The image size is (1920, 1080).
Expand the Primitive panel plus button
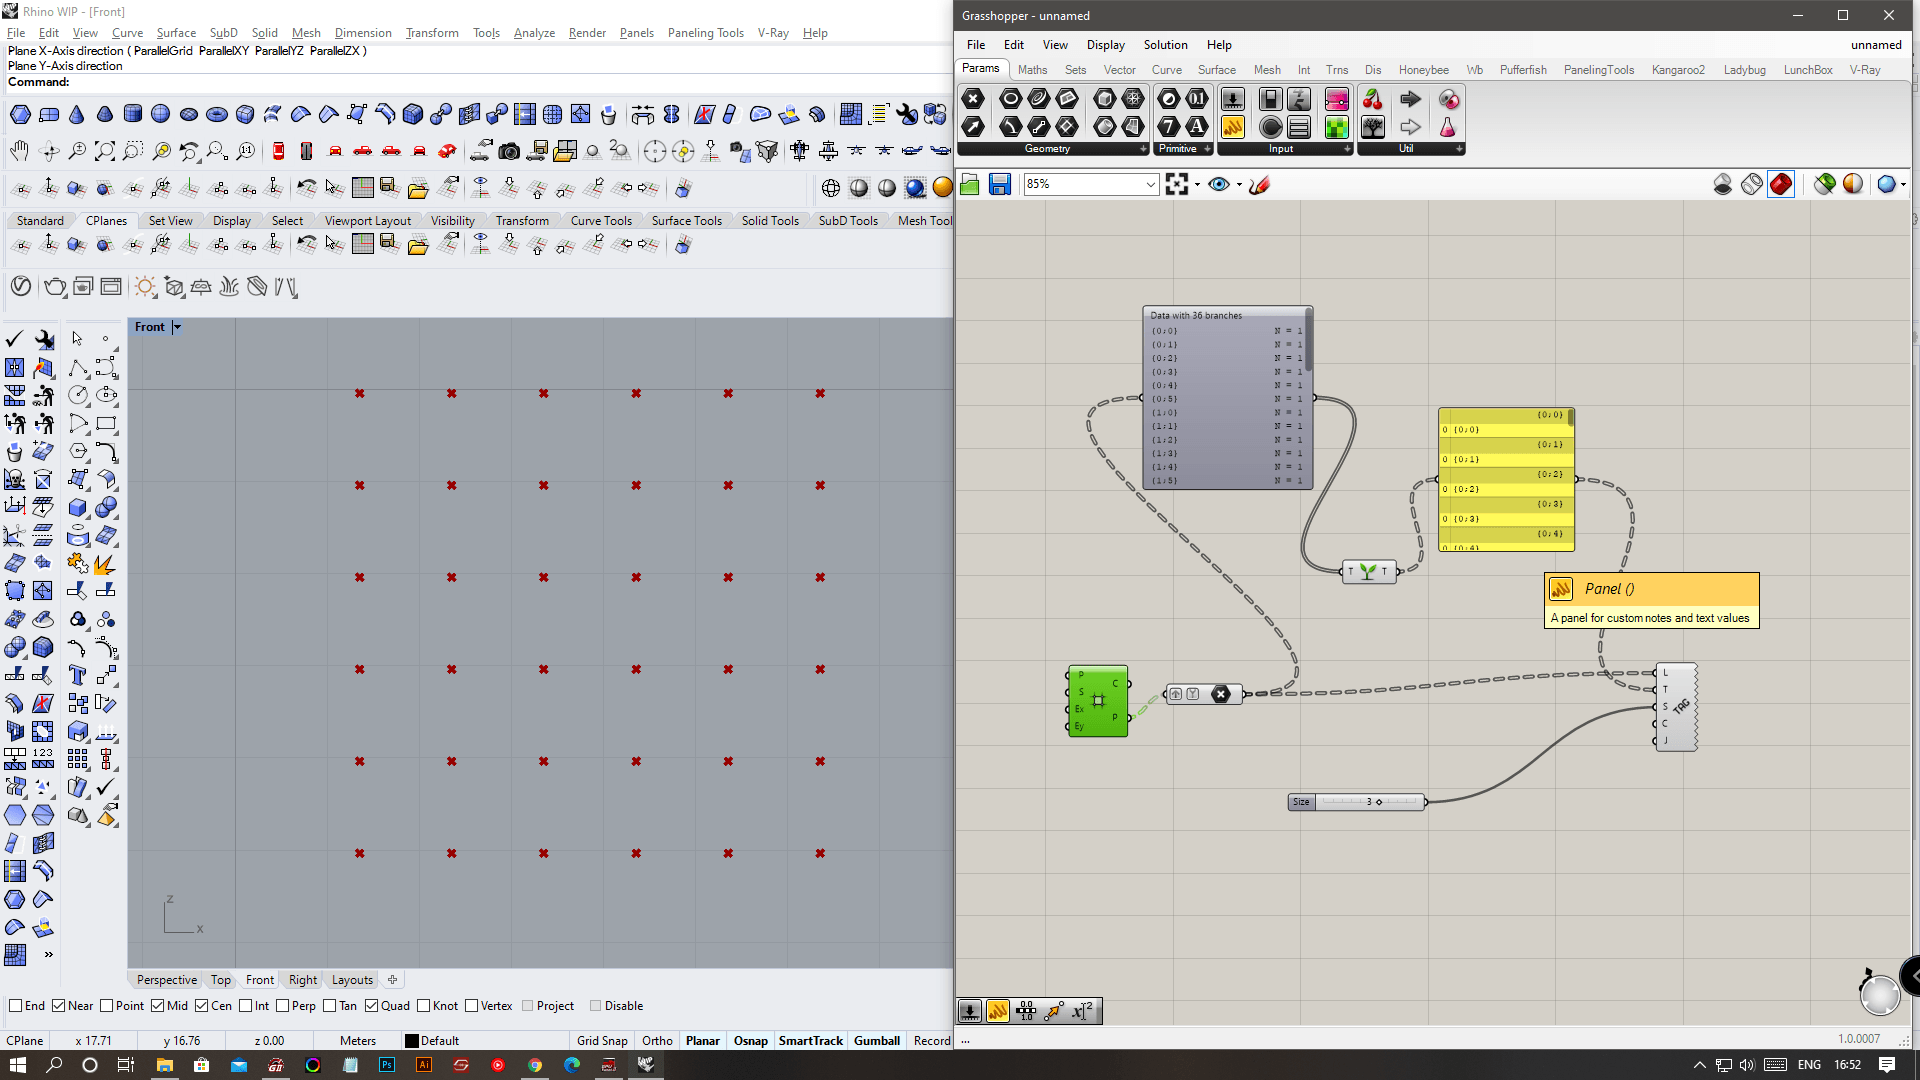(x=1207, y=149)
